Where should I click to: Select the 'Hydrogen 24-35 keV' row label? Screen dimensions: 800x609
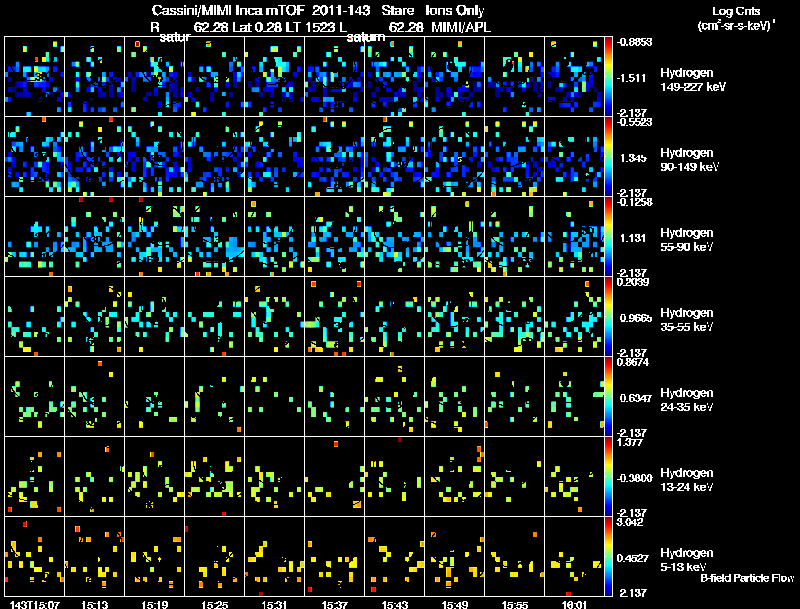tap(687, 400)
